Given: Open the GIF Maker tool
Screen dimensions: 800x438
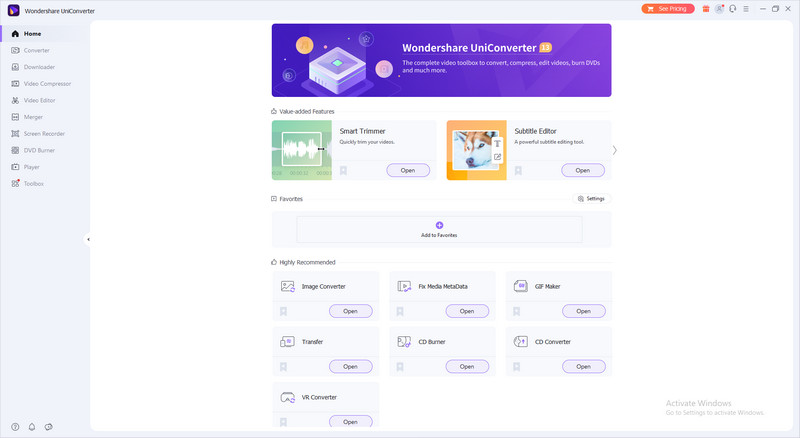Looking at the screenshot, I should [x=583, y=311].
